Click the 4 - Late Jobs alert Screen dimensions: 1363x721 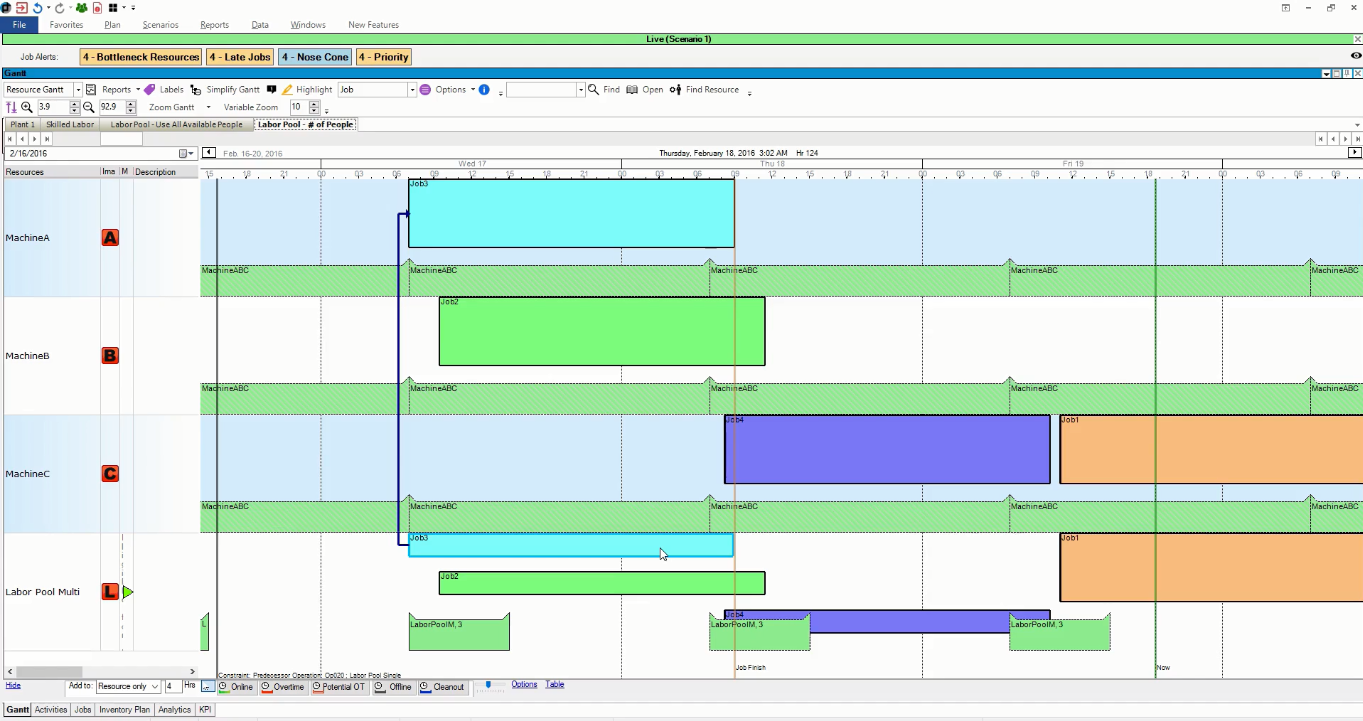pyautogui.click(x=240, y=57)
